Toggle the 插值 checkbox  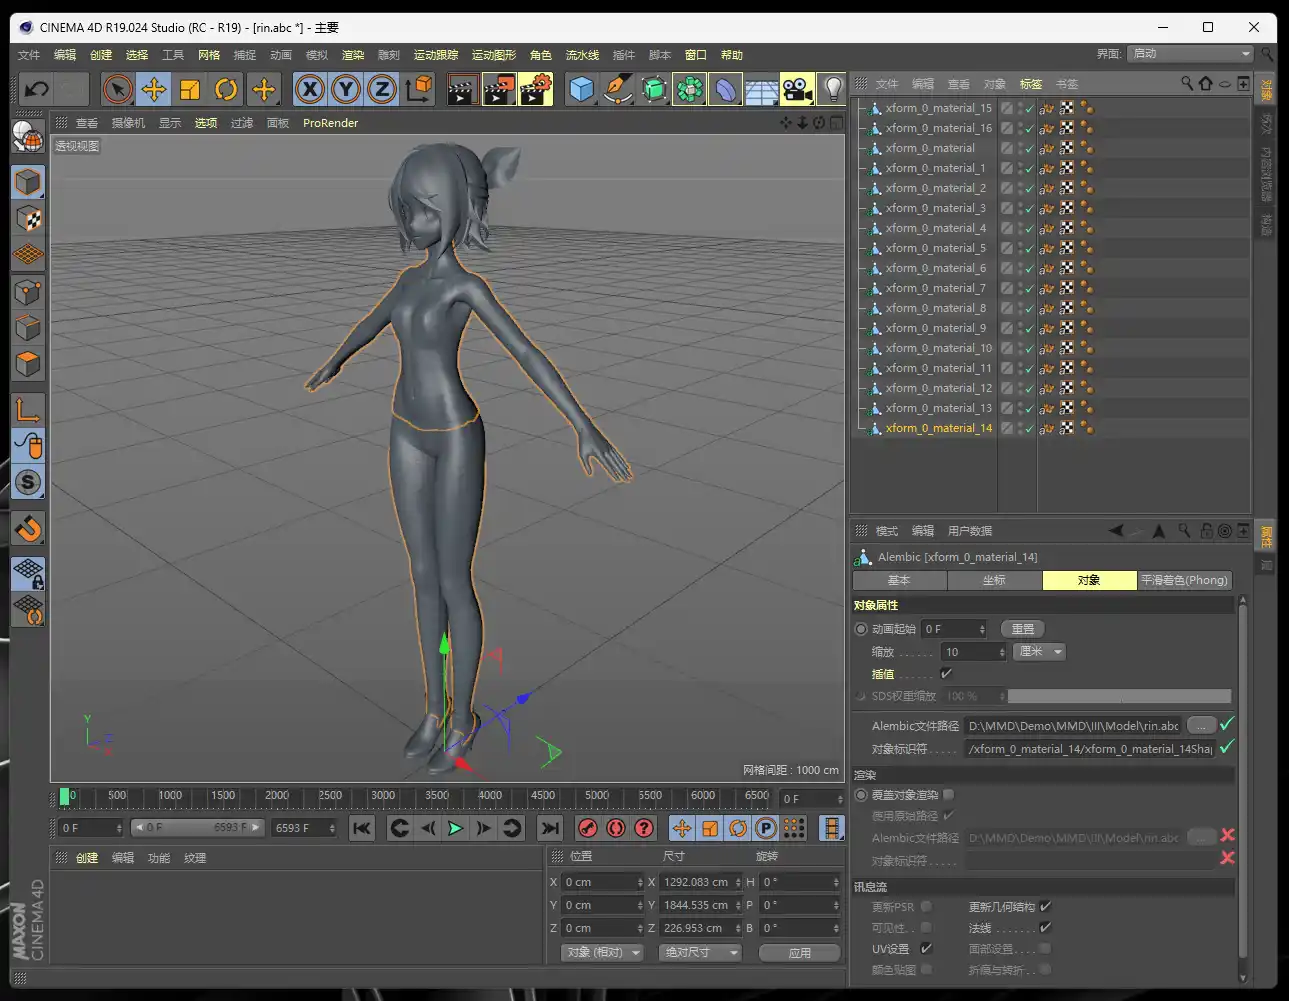click(x=946, y=673)
